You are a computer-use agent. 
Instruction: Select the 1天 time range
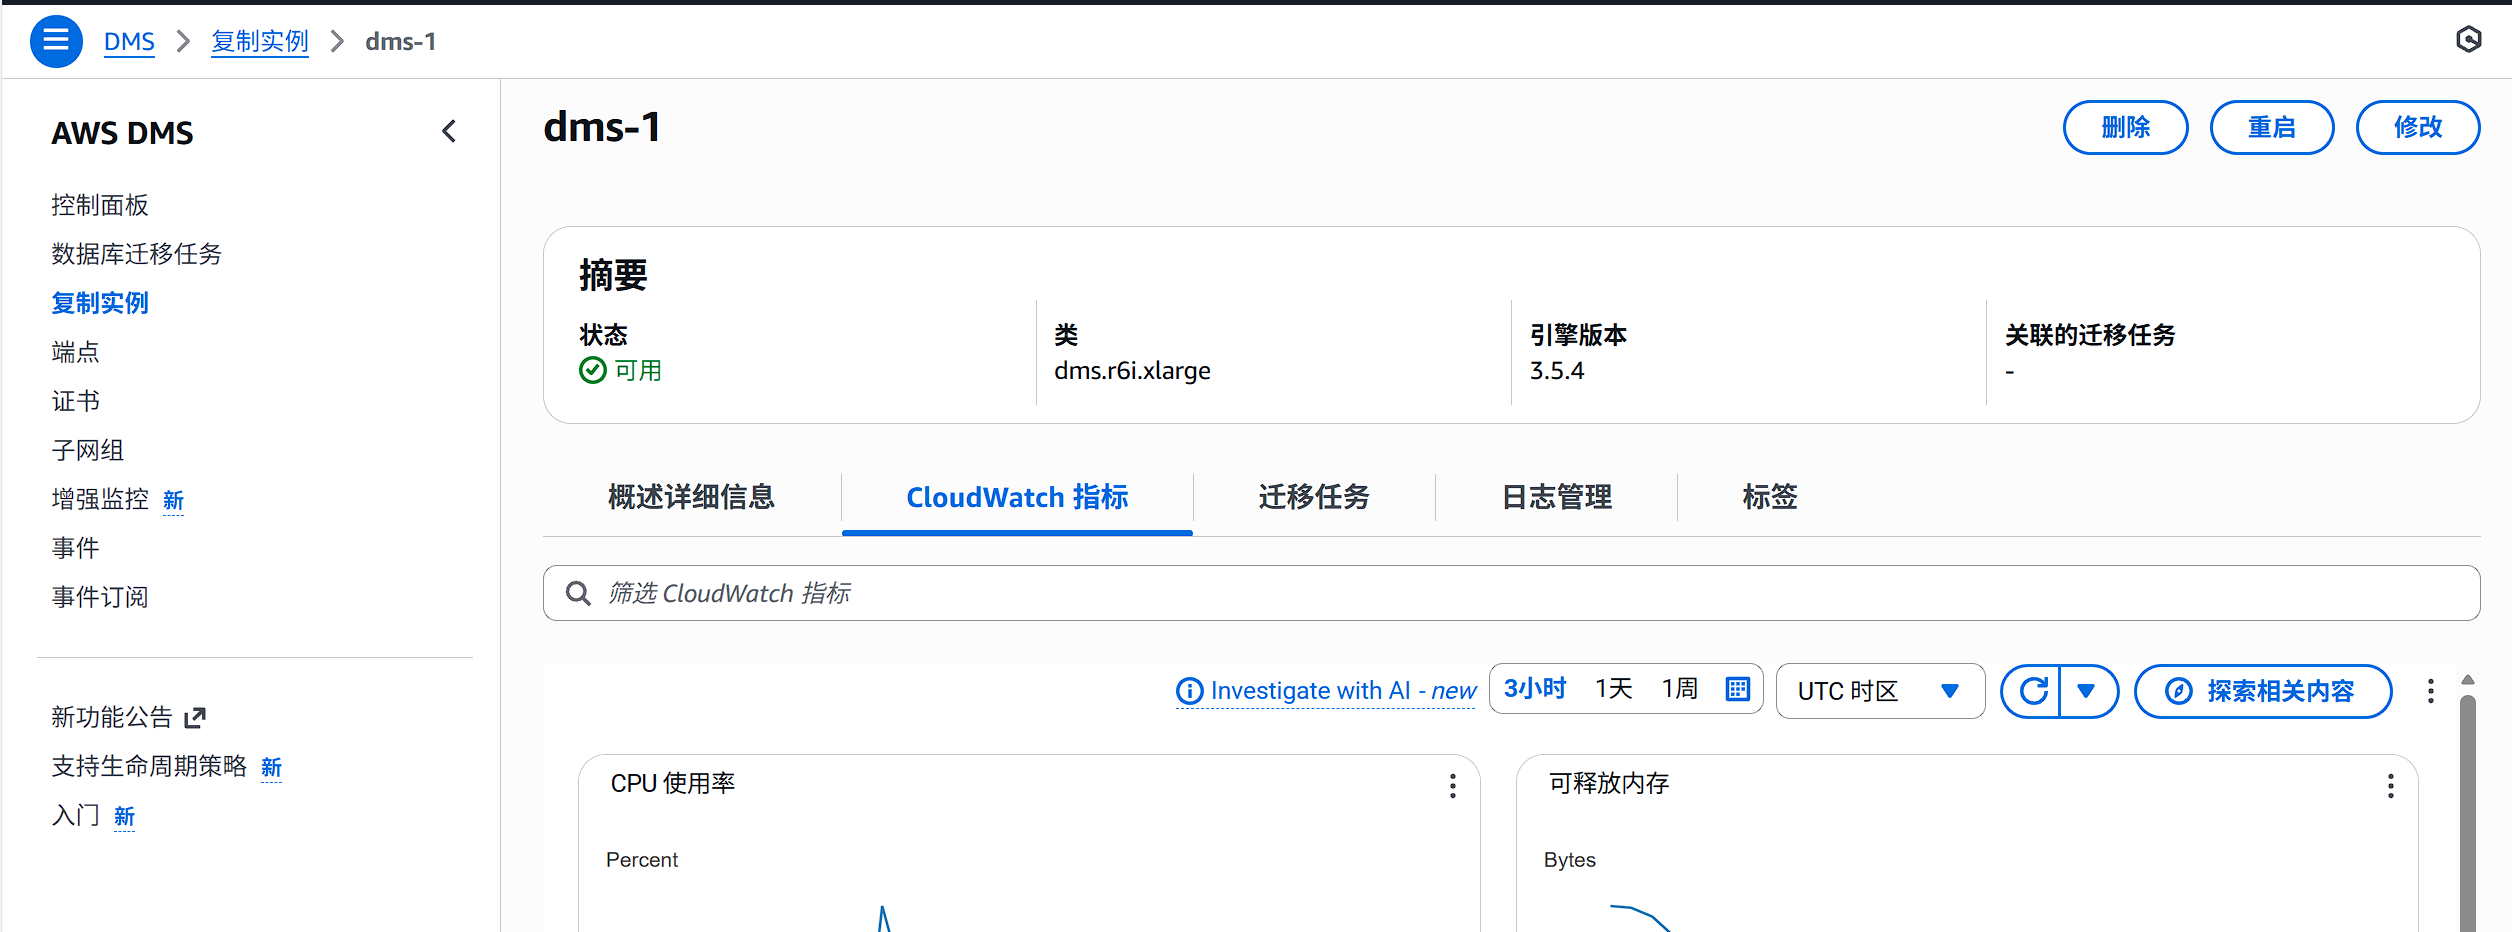tap(1613, 689)
